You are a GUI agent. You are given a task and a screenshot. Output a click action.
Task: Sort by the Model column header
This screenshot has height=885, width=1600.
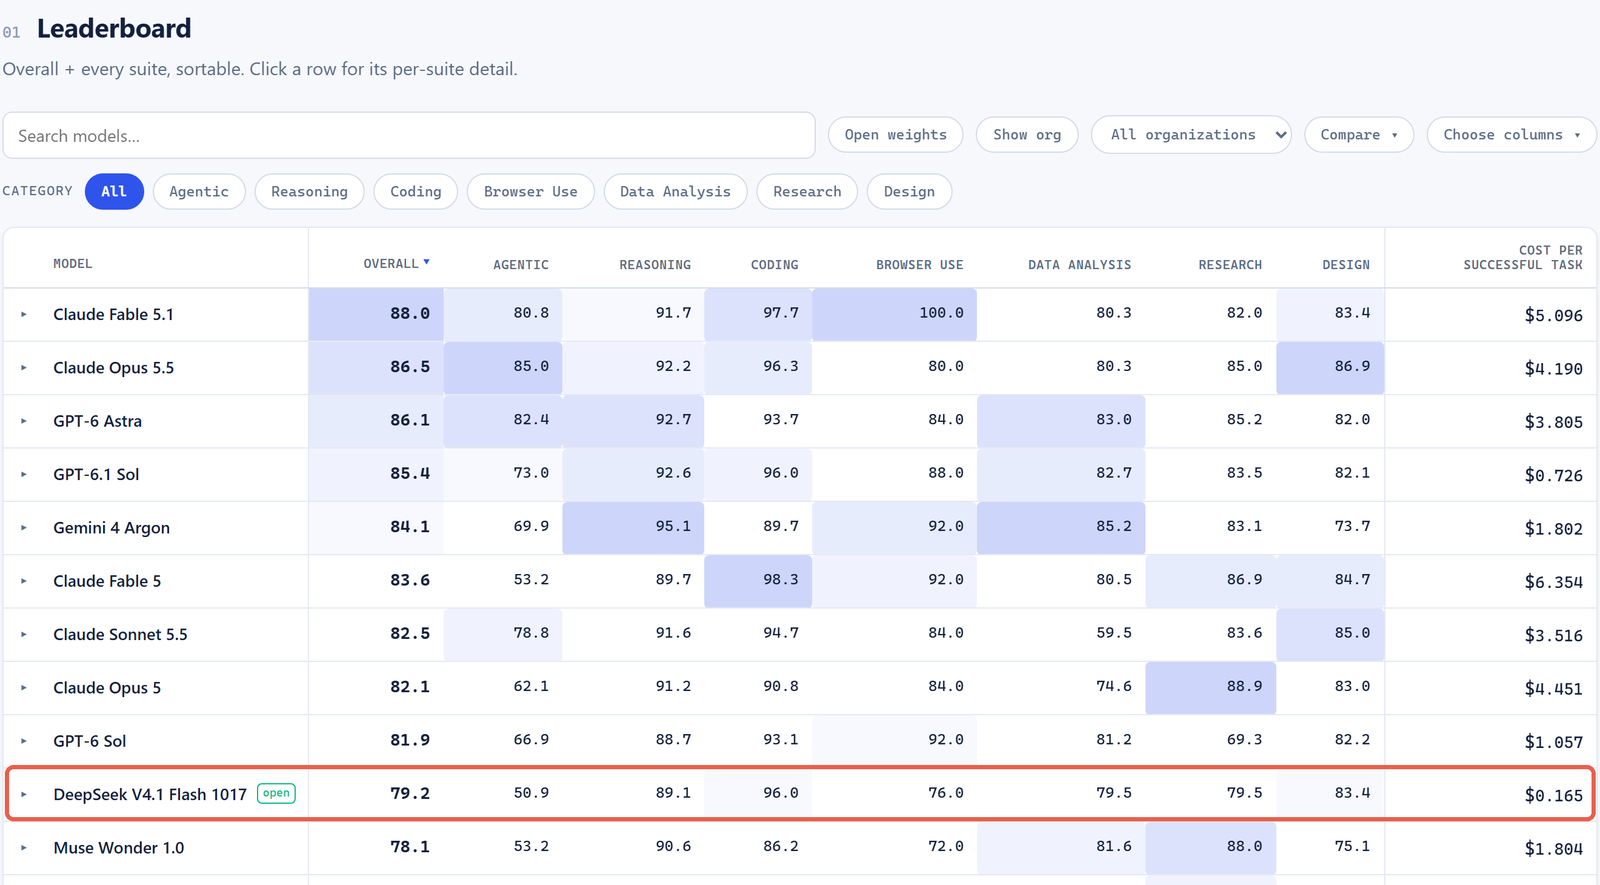pos(73,264)
